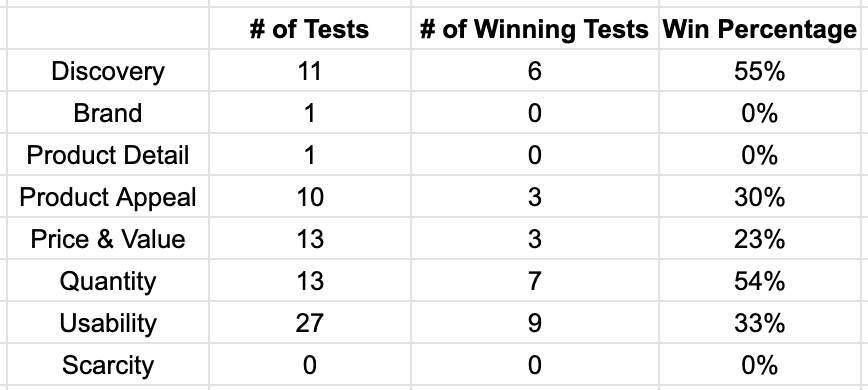This screenshot has width=868, height=390.
Task: Select the Scarcity row label cell
Action: point(108,365)
